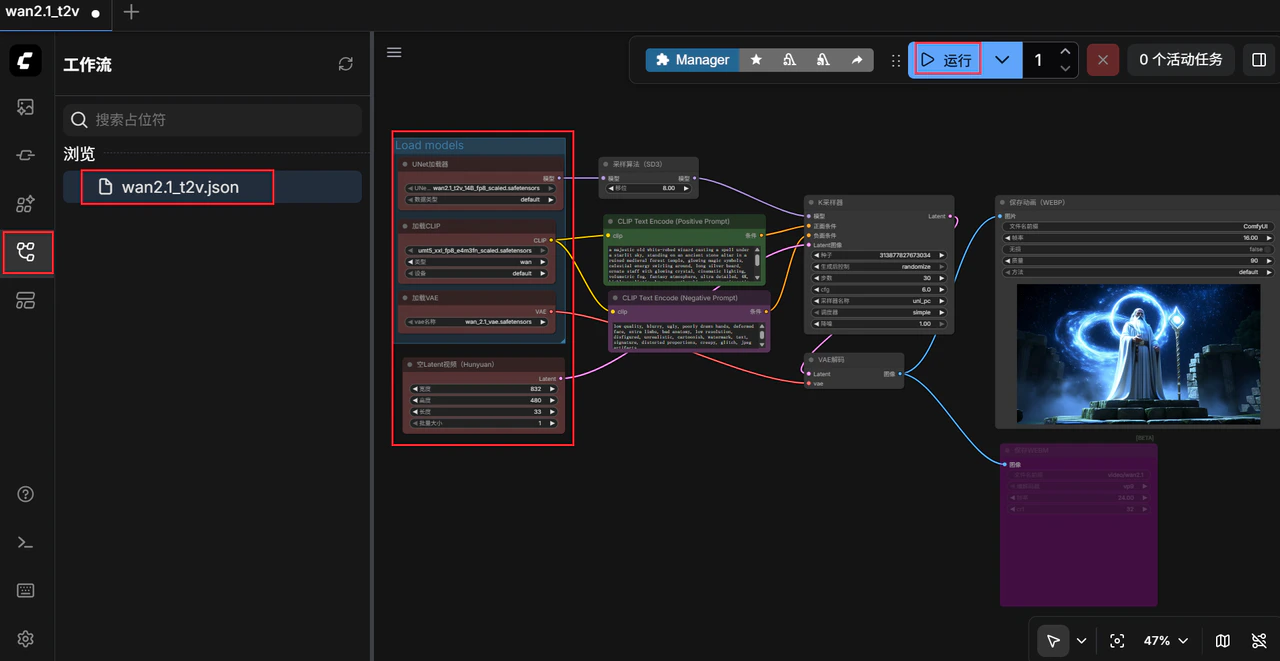
Task: Open the templates sidebar icon
Action: click(x=26, y=301)
